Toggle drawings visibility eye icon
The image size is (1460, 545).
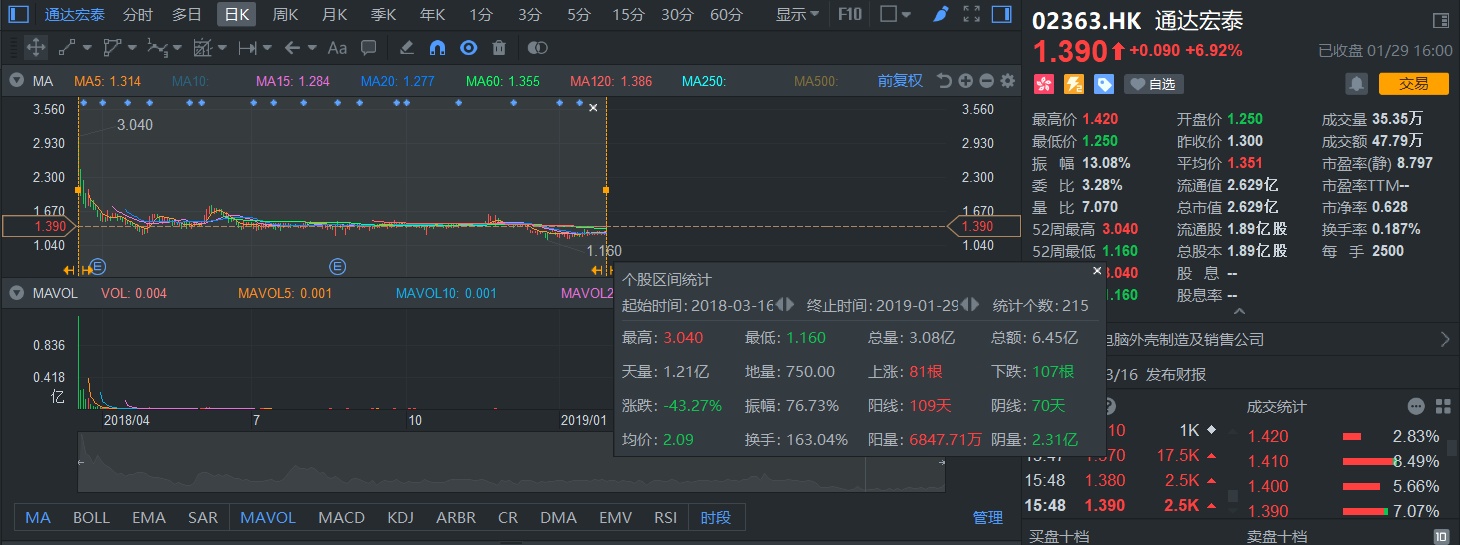(x=468, y=47)
